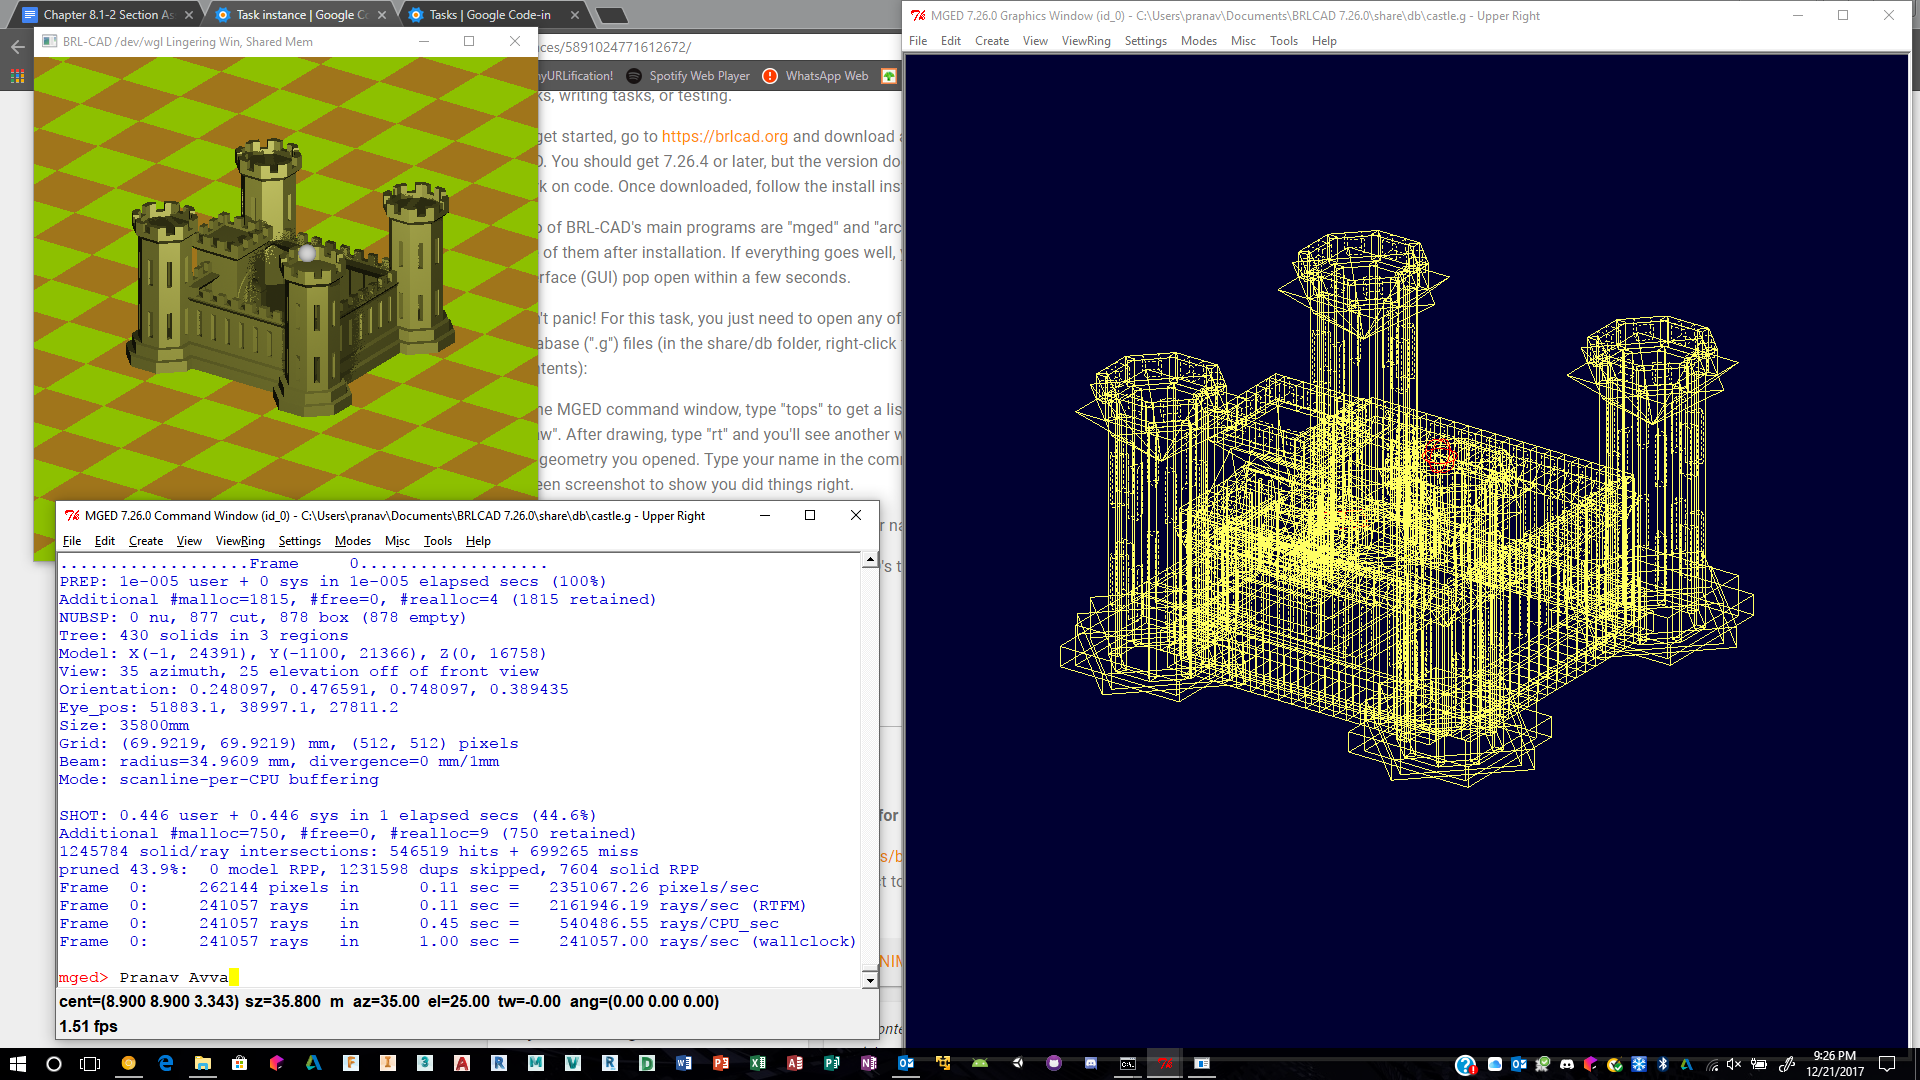Open Modes menu in MGED Command Window
The width and height of the screenshot is (1920, 1080).
[353, 541]
